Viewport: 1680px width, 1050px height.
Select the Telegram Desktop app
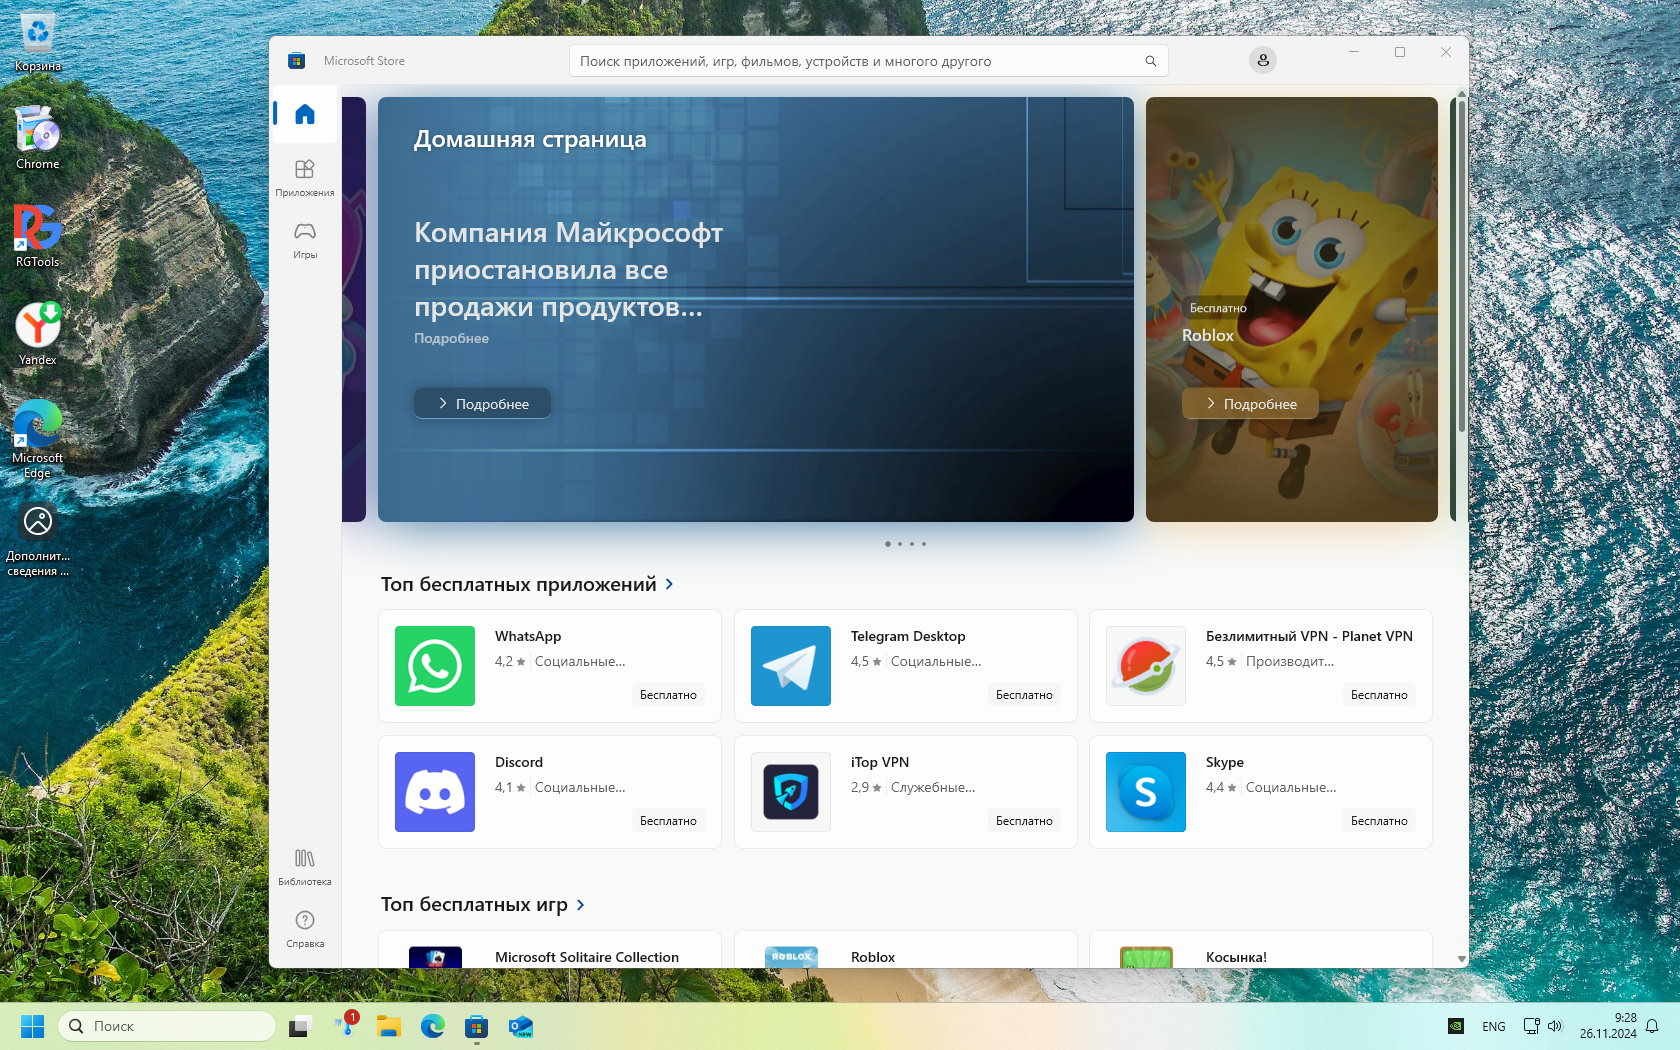coord(905,666)
